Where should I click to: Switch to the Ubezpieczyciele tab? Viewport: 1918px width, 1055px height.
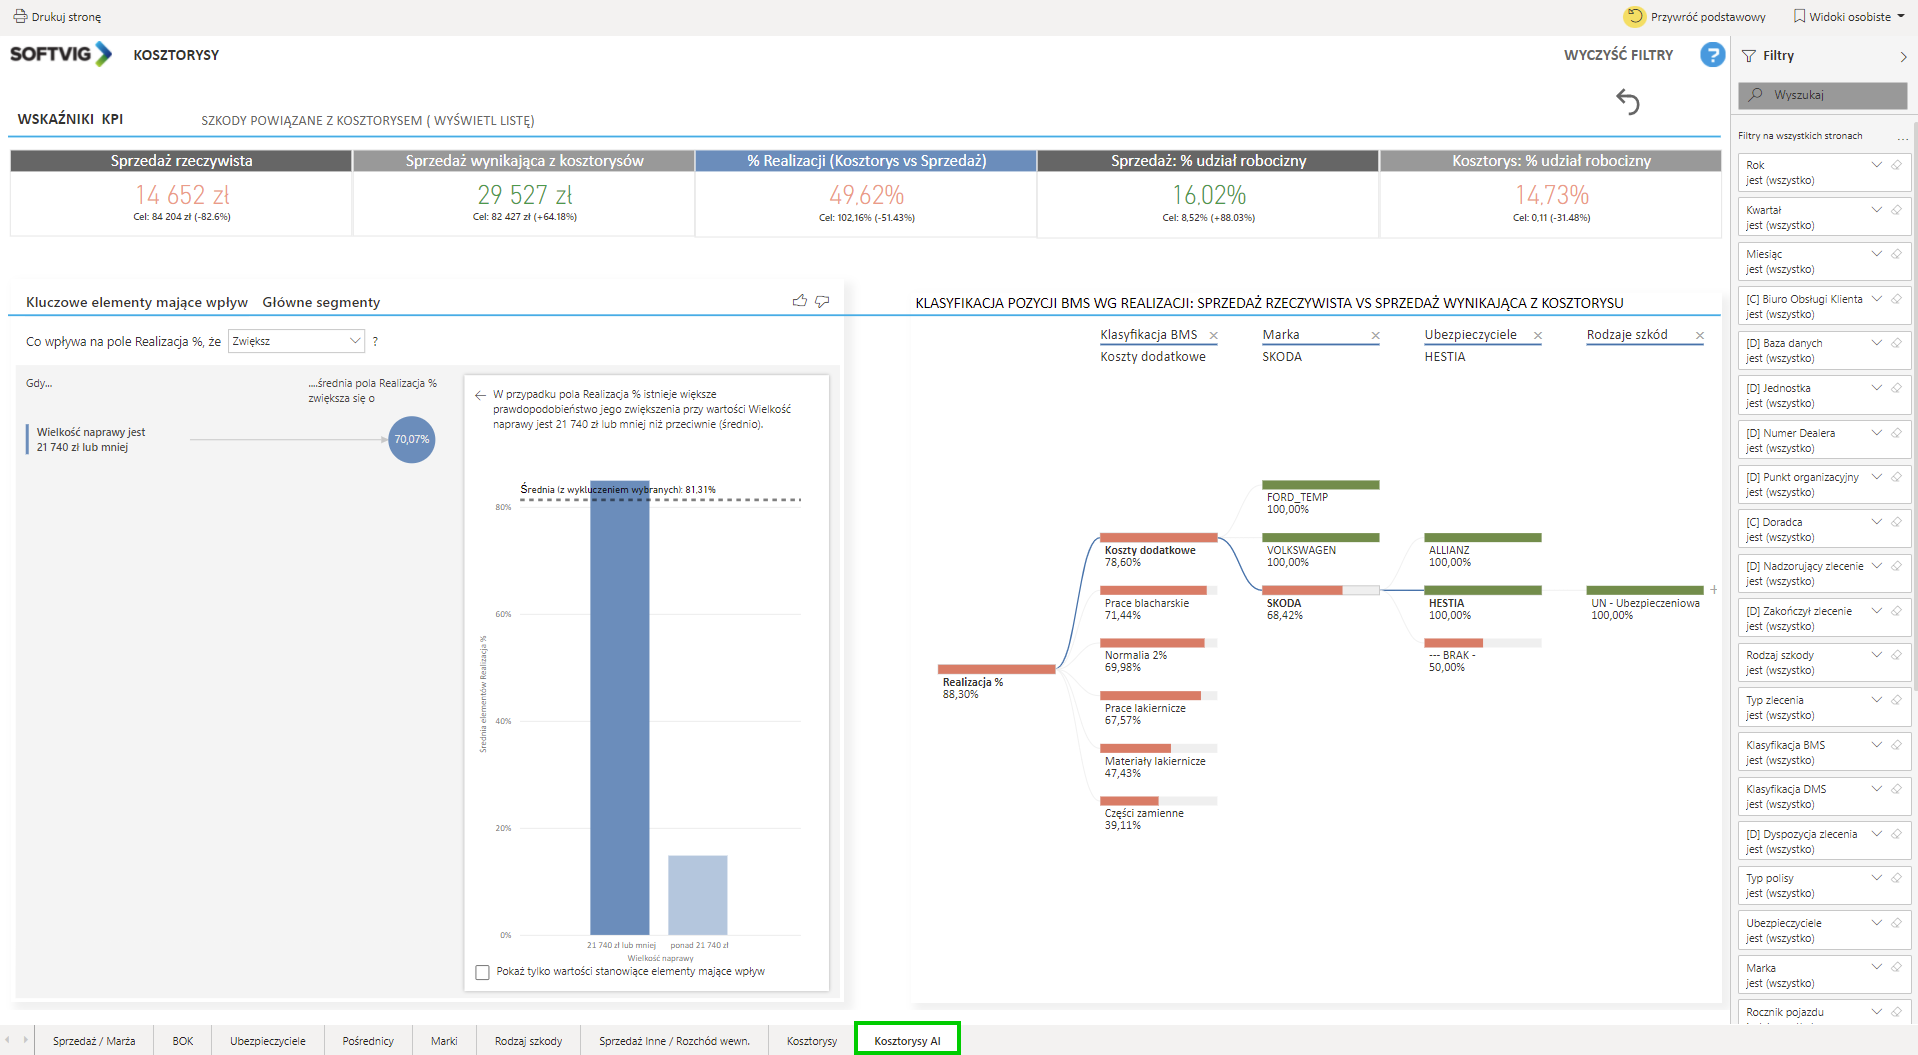coord(268,1041)
